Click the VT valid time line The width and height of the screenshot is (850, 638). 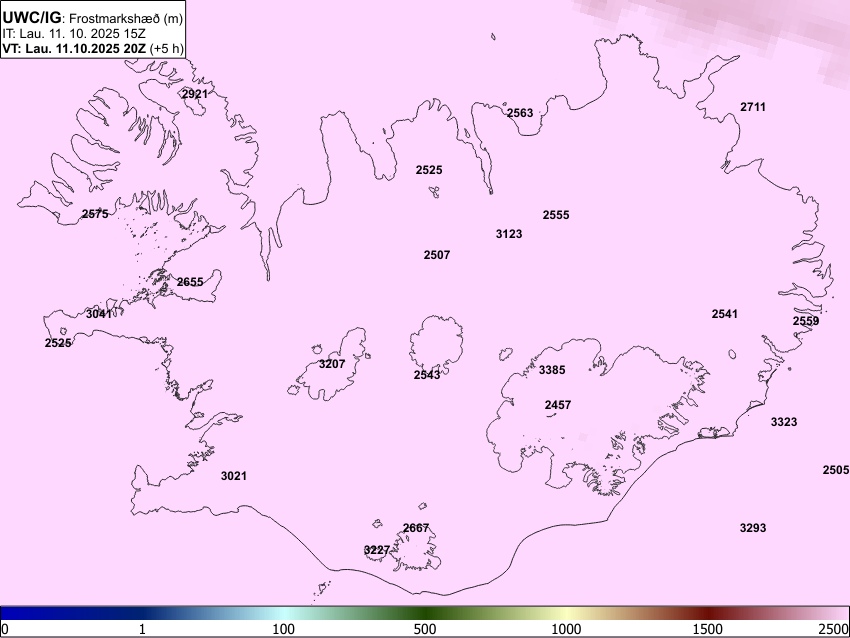93,49
